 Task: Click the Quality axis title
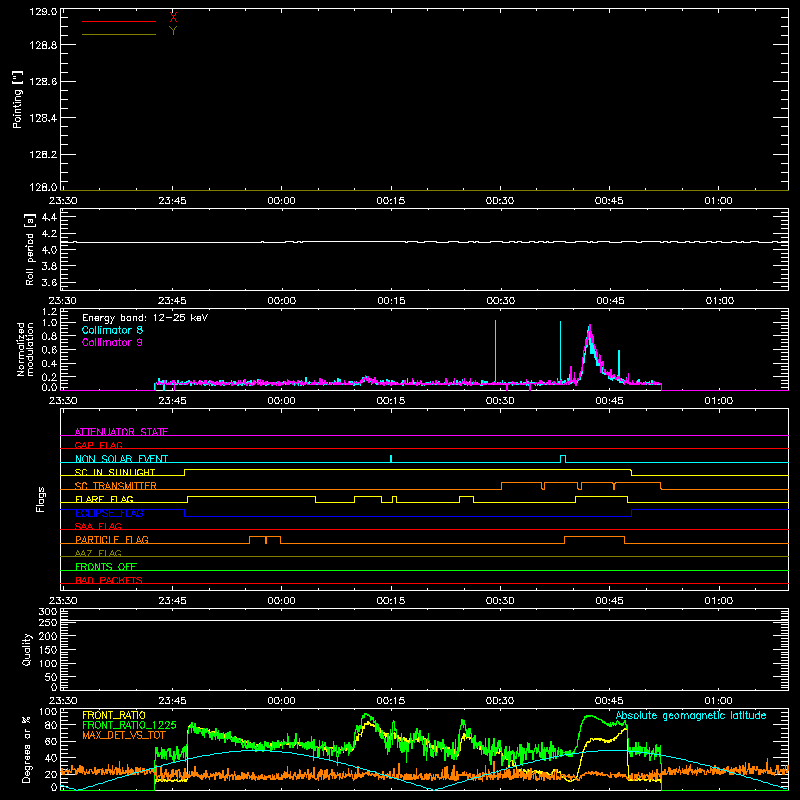pyautogui.click(x=27, y=649)
